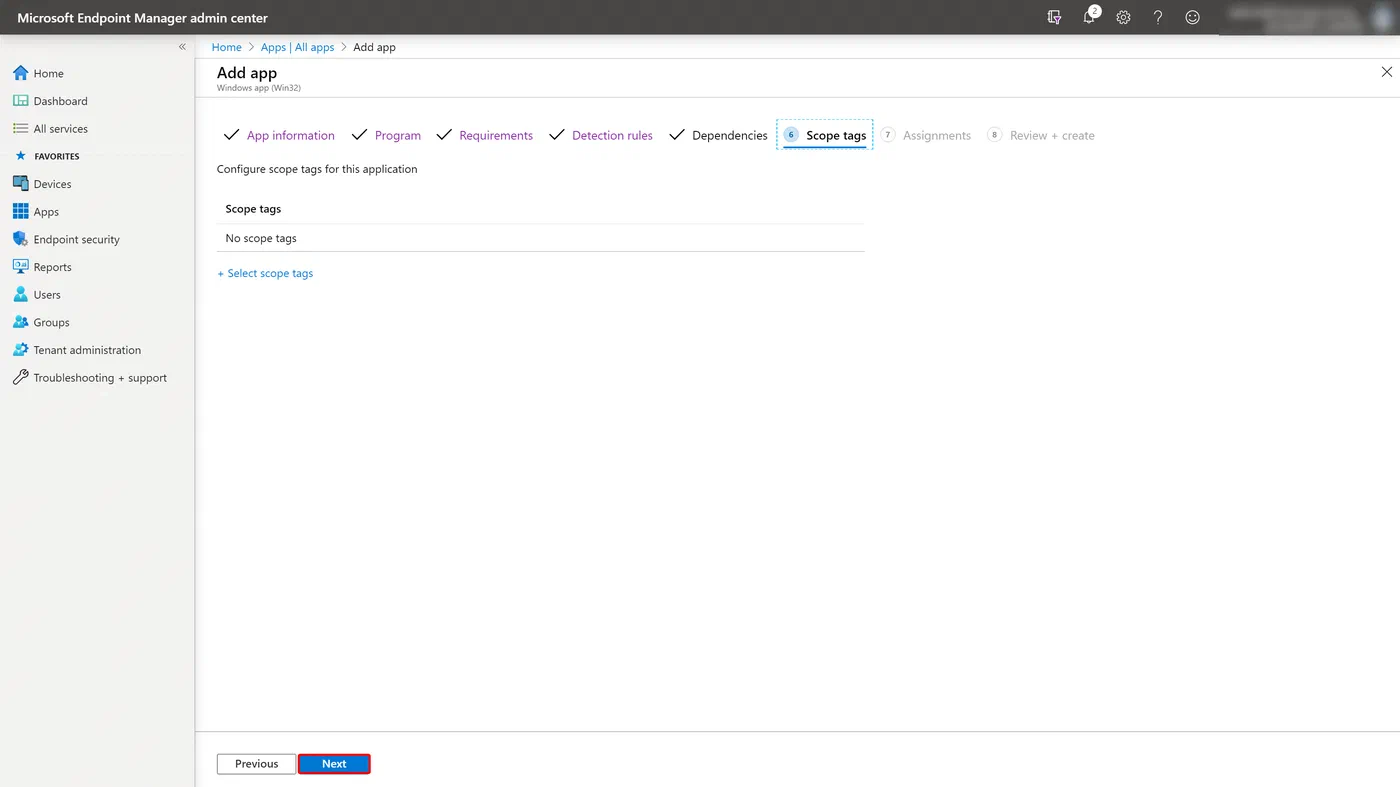This screenshot has width=1400, height=787.
Task: Click the Home house icon in sidebar
Action: tap(20, 73)
